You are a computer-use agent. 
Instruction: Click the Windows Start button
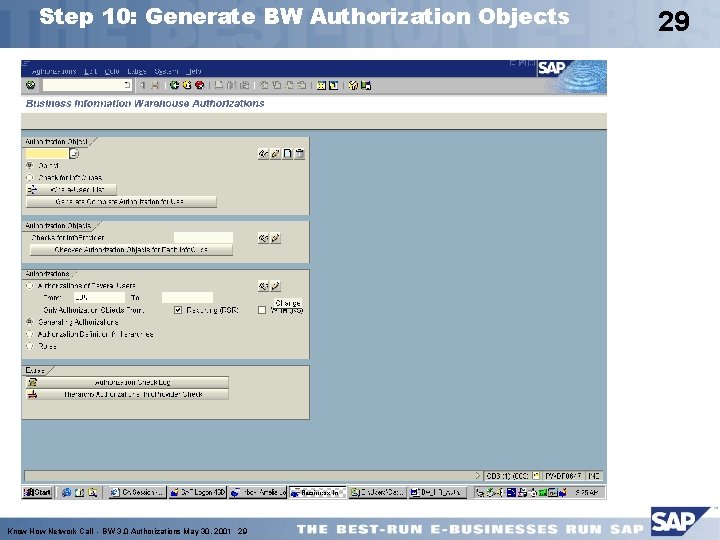(x=37, y=492)
